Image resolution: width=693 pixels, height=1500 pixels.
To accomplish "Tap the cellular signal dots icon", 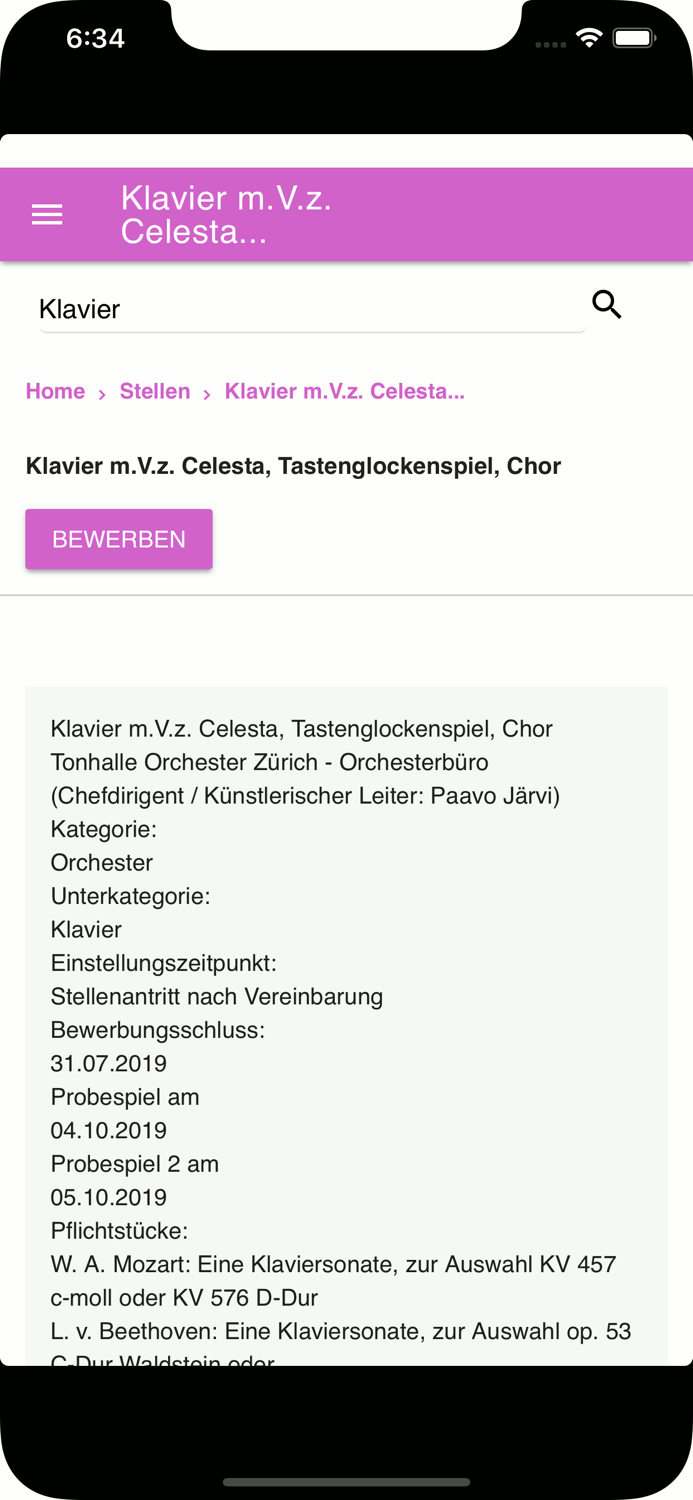I will tap(551, 44).
